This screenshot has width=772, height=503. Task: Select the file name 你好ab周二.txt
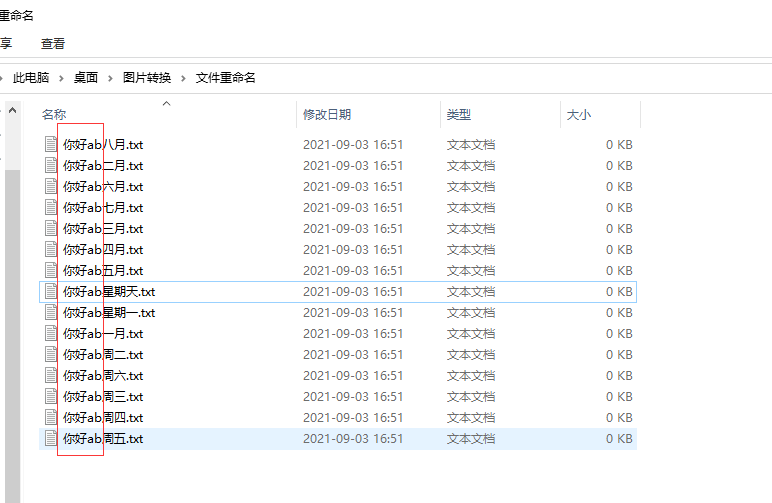pos(103,355)
